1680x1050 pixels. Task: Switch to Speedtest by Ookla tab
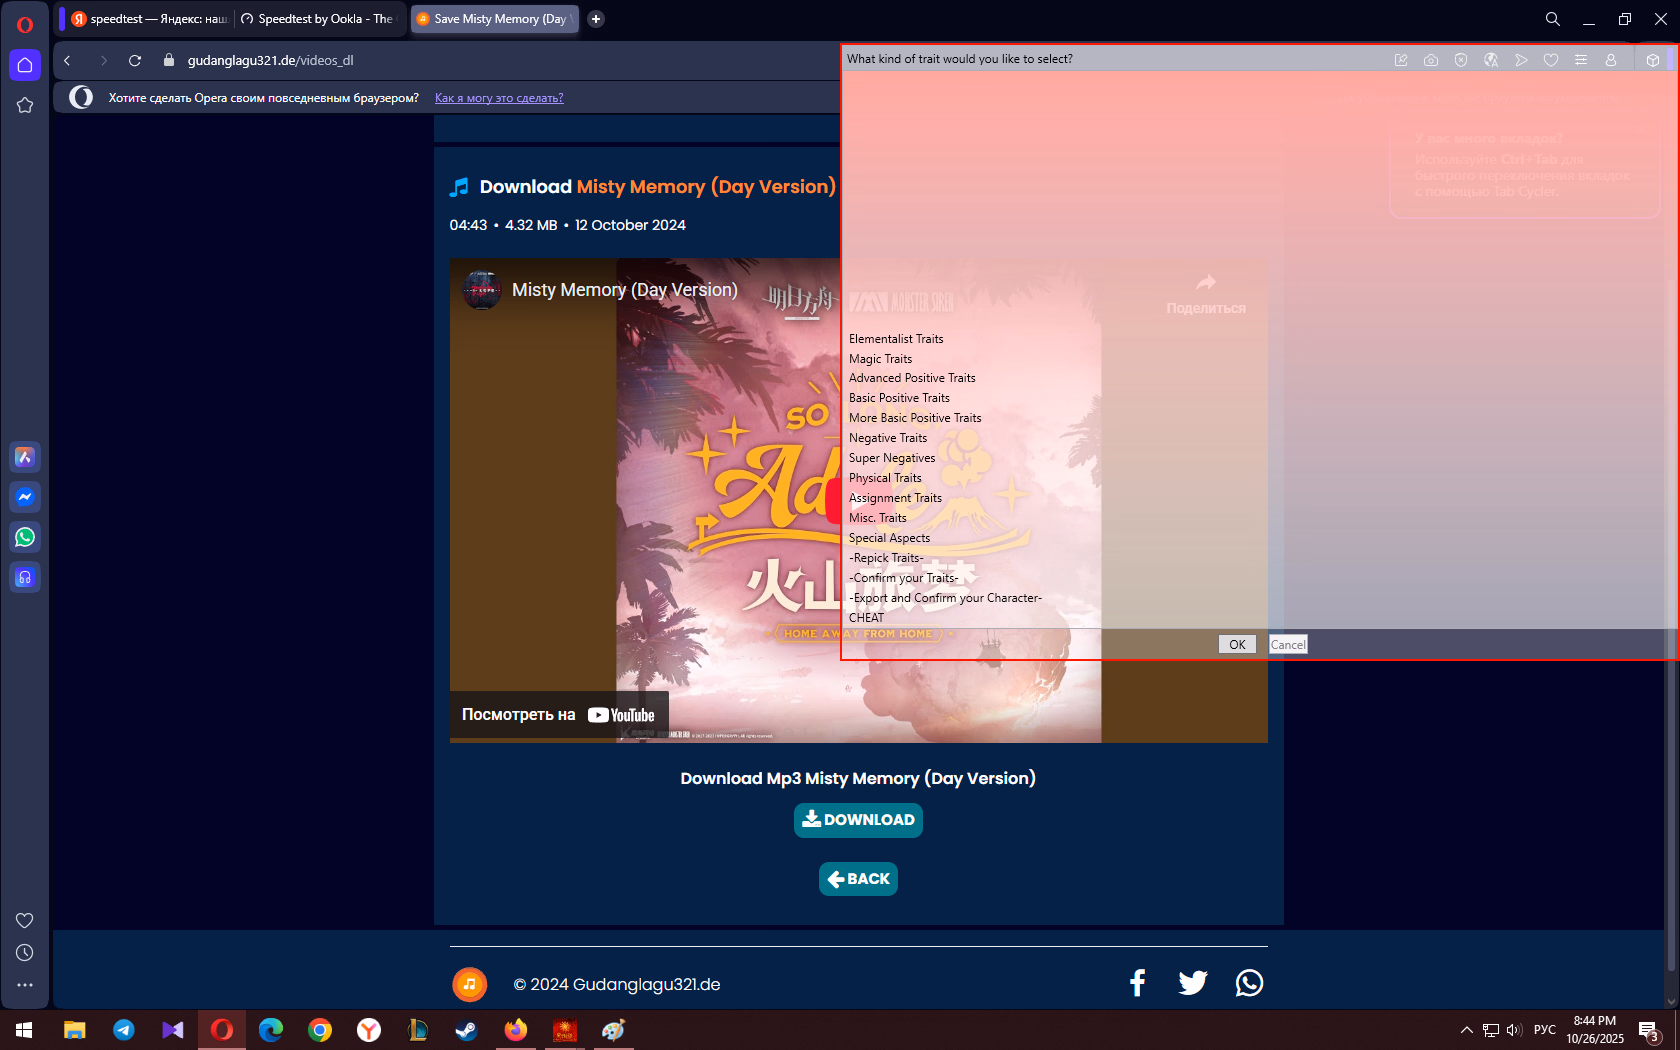click(320, 19)
